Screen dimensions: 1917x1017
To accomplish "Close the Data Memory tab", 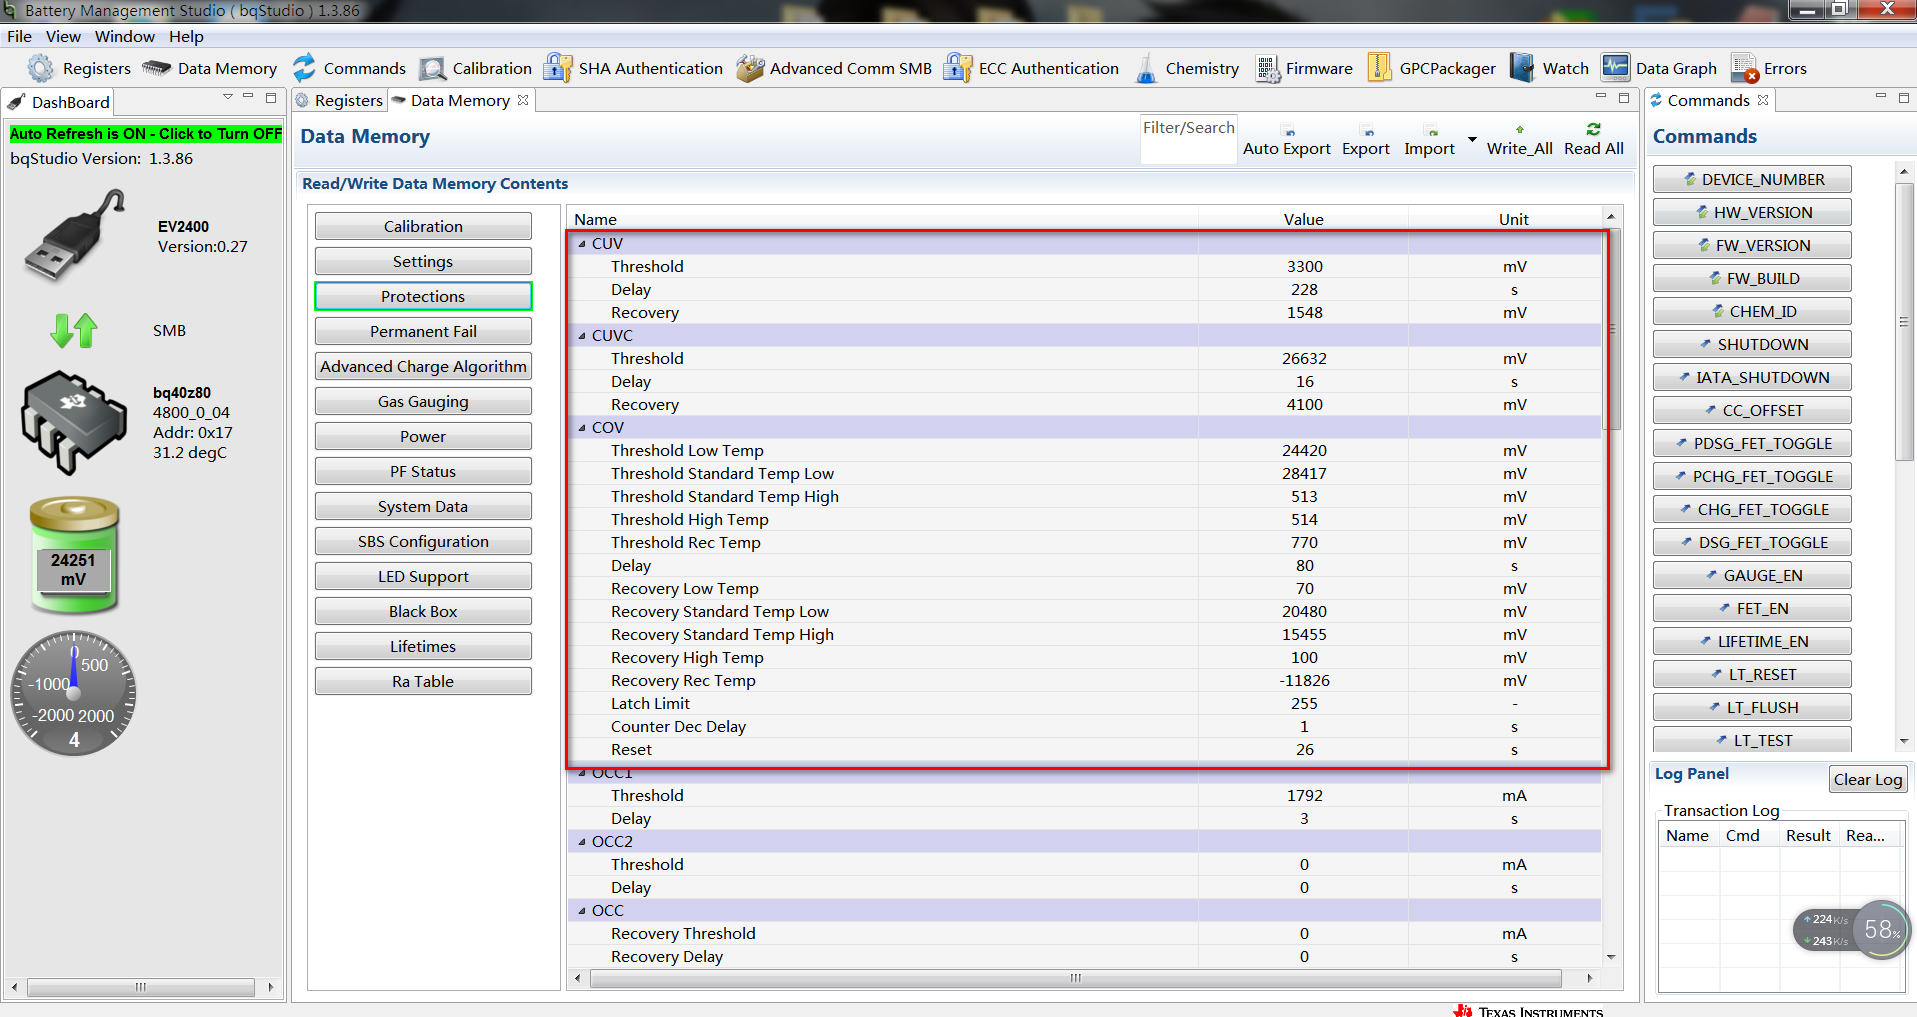I will click(x=523, y=100).
